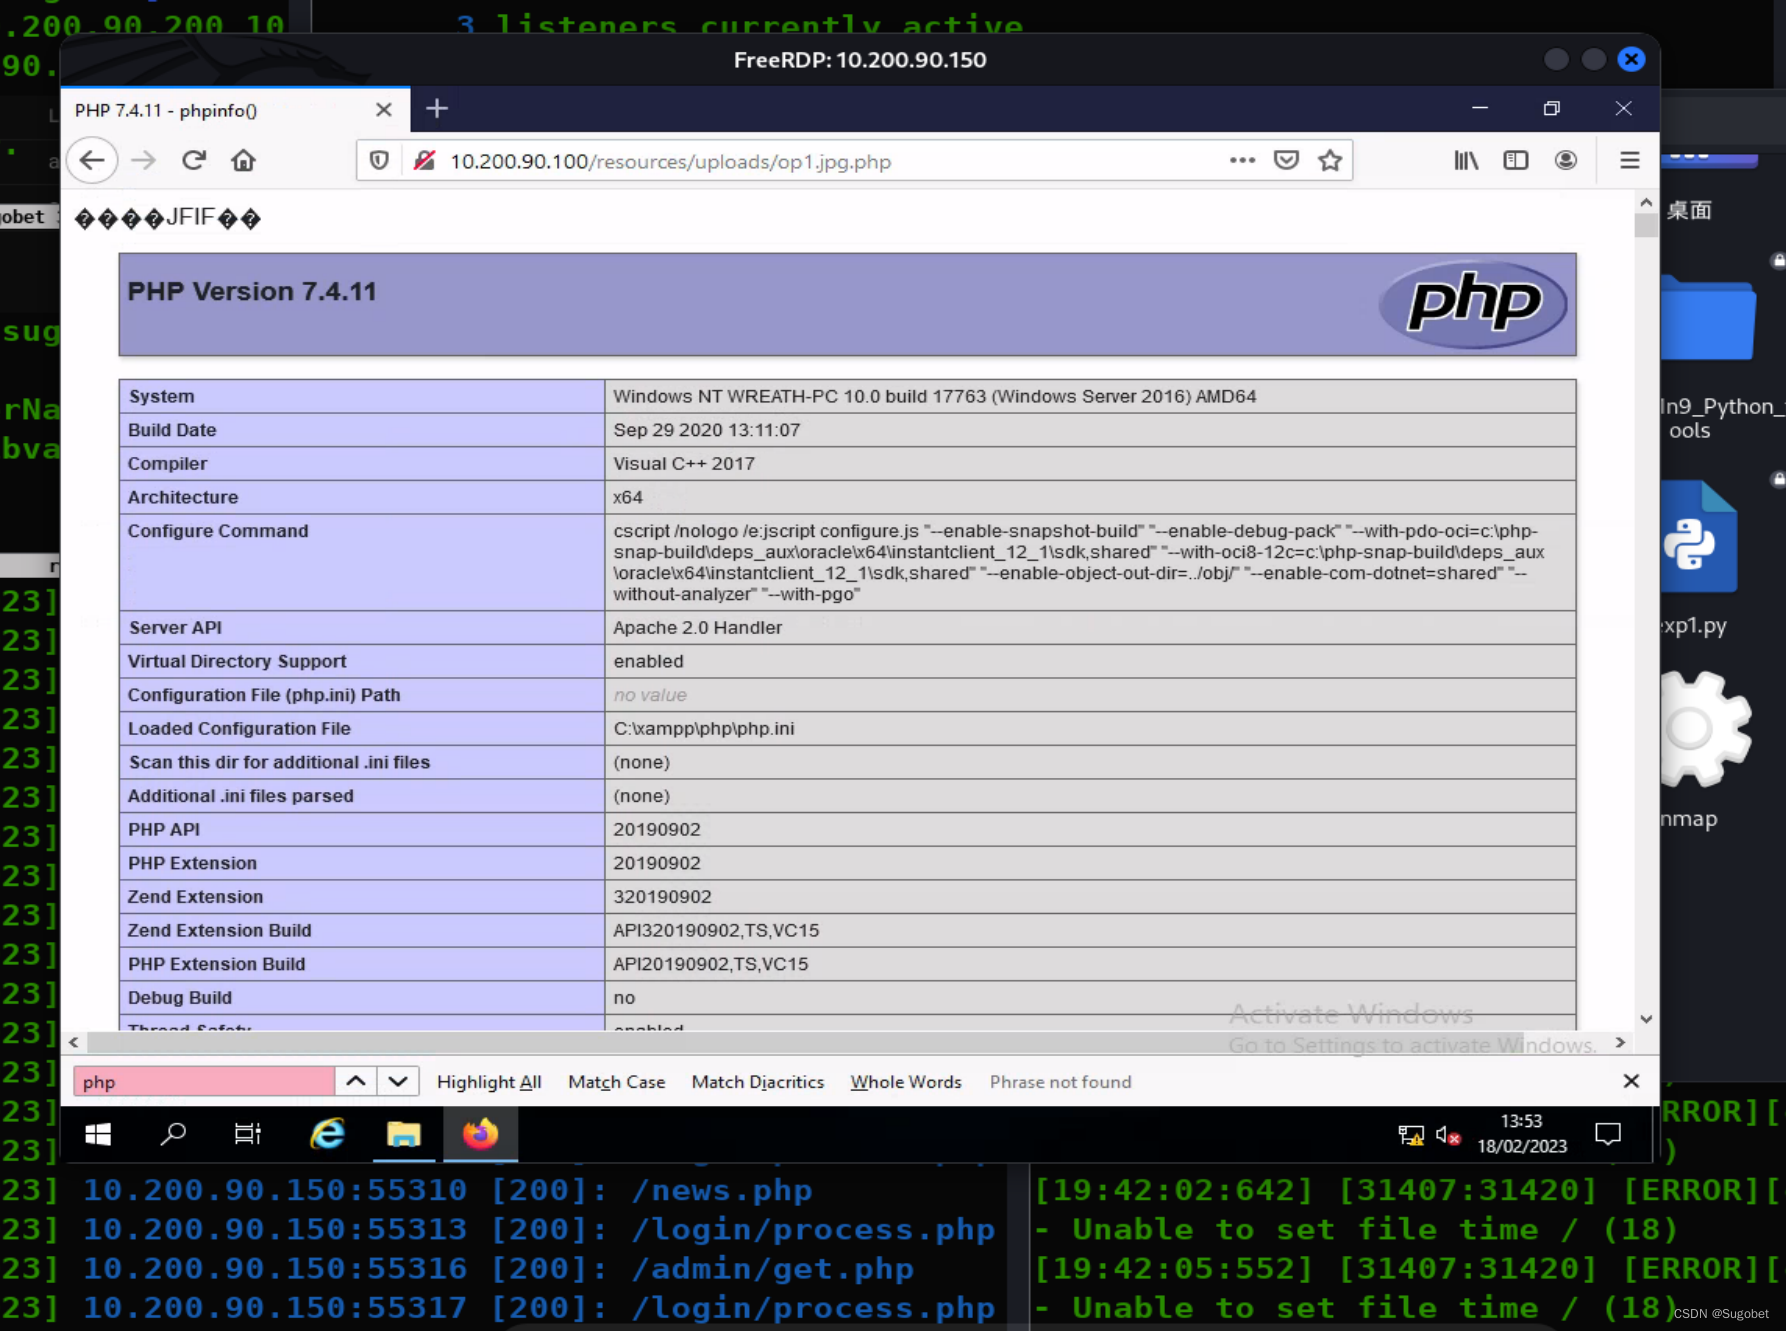The height and width of the screenshot is (1331, 1786).
Task: Go back to the previous page in Firefox
Action: point(92,160)
